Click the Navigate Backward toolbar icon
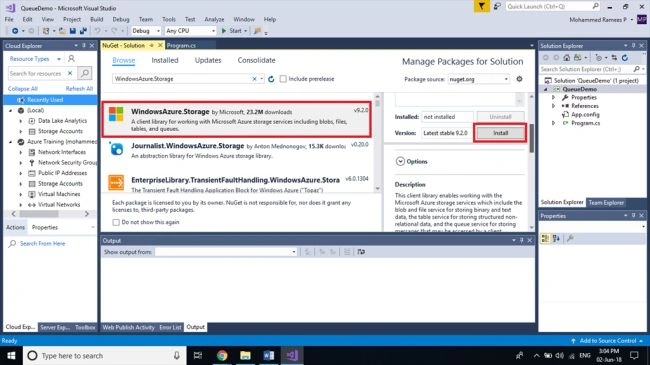The width and height of the screenshot is (650, 365). coord(15,31)
